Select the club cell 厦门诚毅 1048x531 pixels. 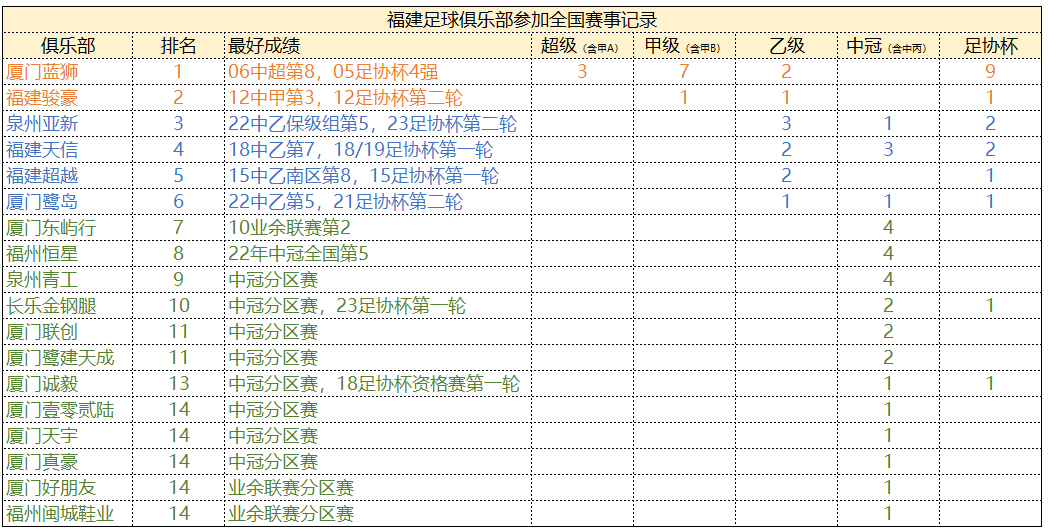pyautogui.click(x=68, y=383)
